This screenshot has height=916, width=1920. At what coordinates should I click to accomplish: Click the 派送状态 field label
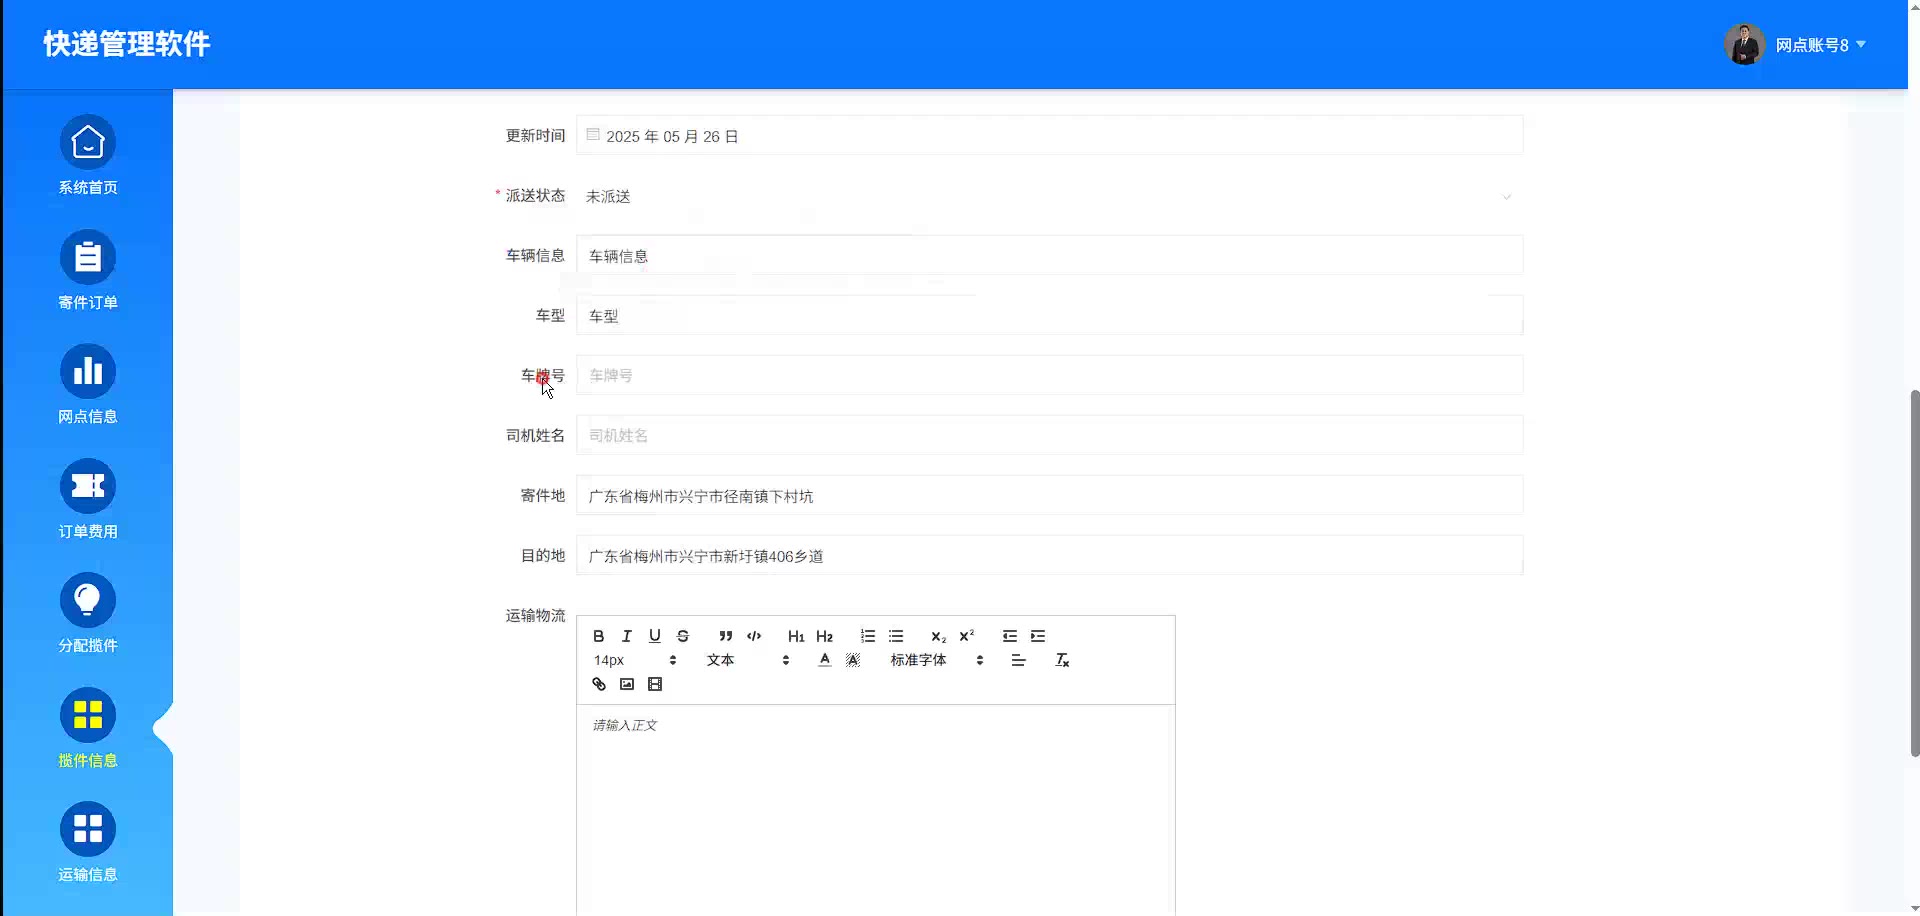(535, 196)
